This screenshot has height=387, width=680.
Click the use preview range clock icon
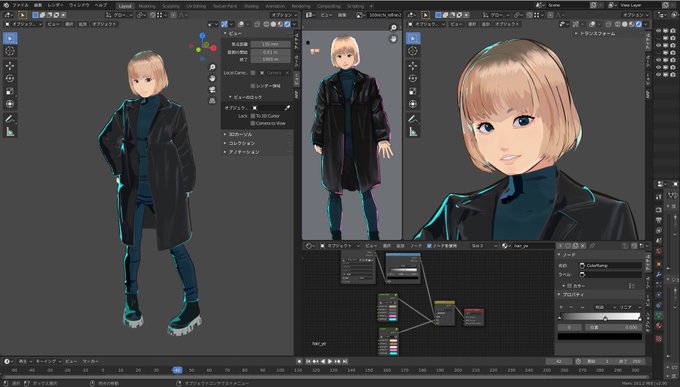tap(578, 361)
